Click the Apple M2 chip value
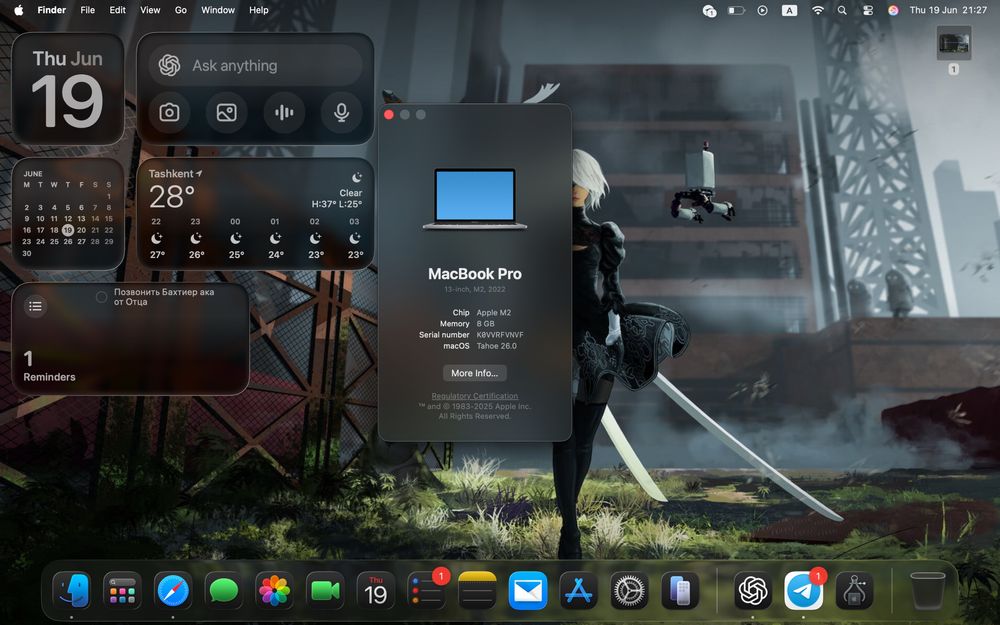This screenshot has height=625, width=1000. 494,312
